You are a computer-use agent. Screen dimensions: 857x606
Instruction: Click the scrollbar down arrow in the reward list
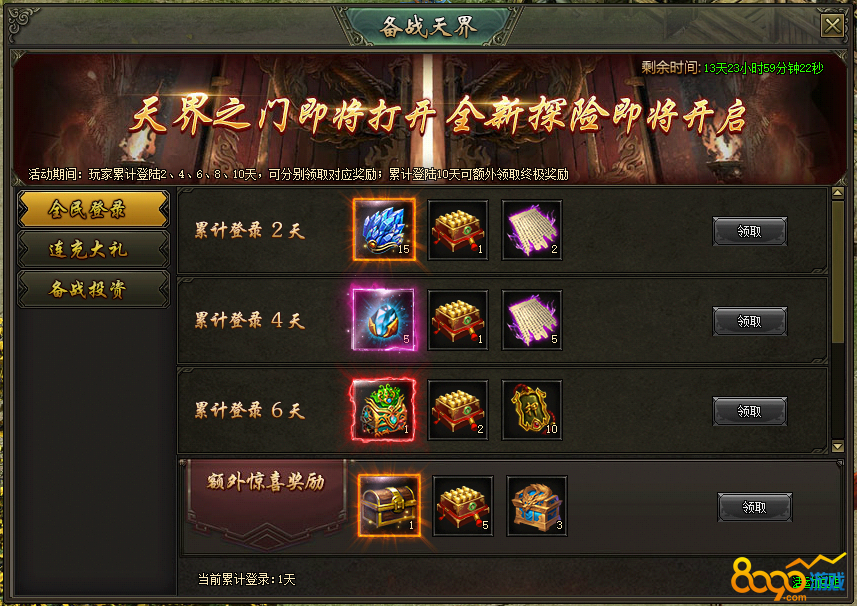837,446
